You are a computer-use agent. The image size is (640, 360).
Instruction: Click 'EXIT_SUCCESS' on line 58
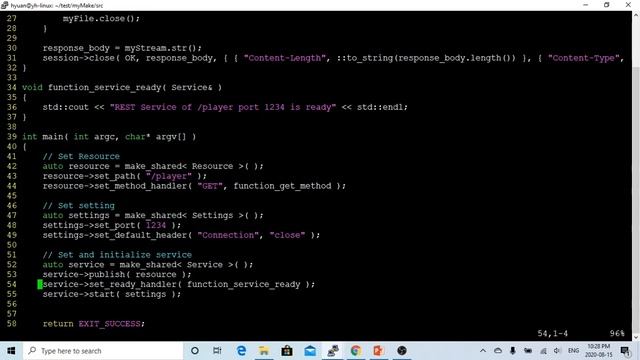(x=109, y=324)
